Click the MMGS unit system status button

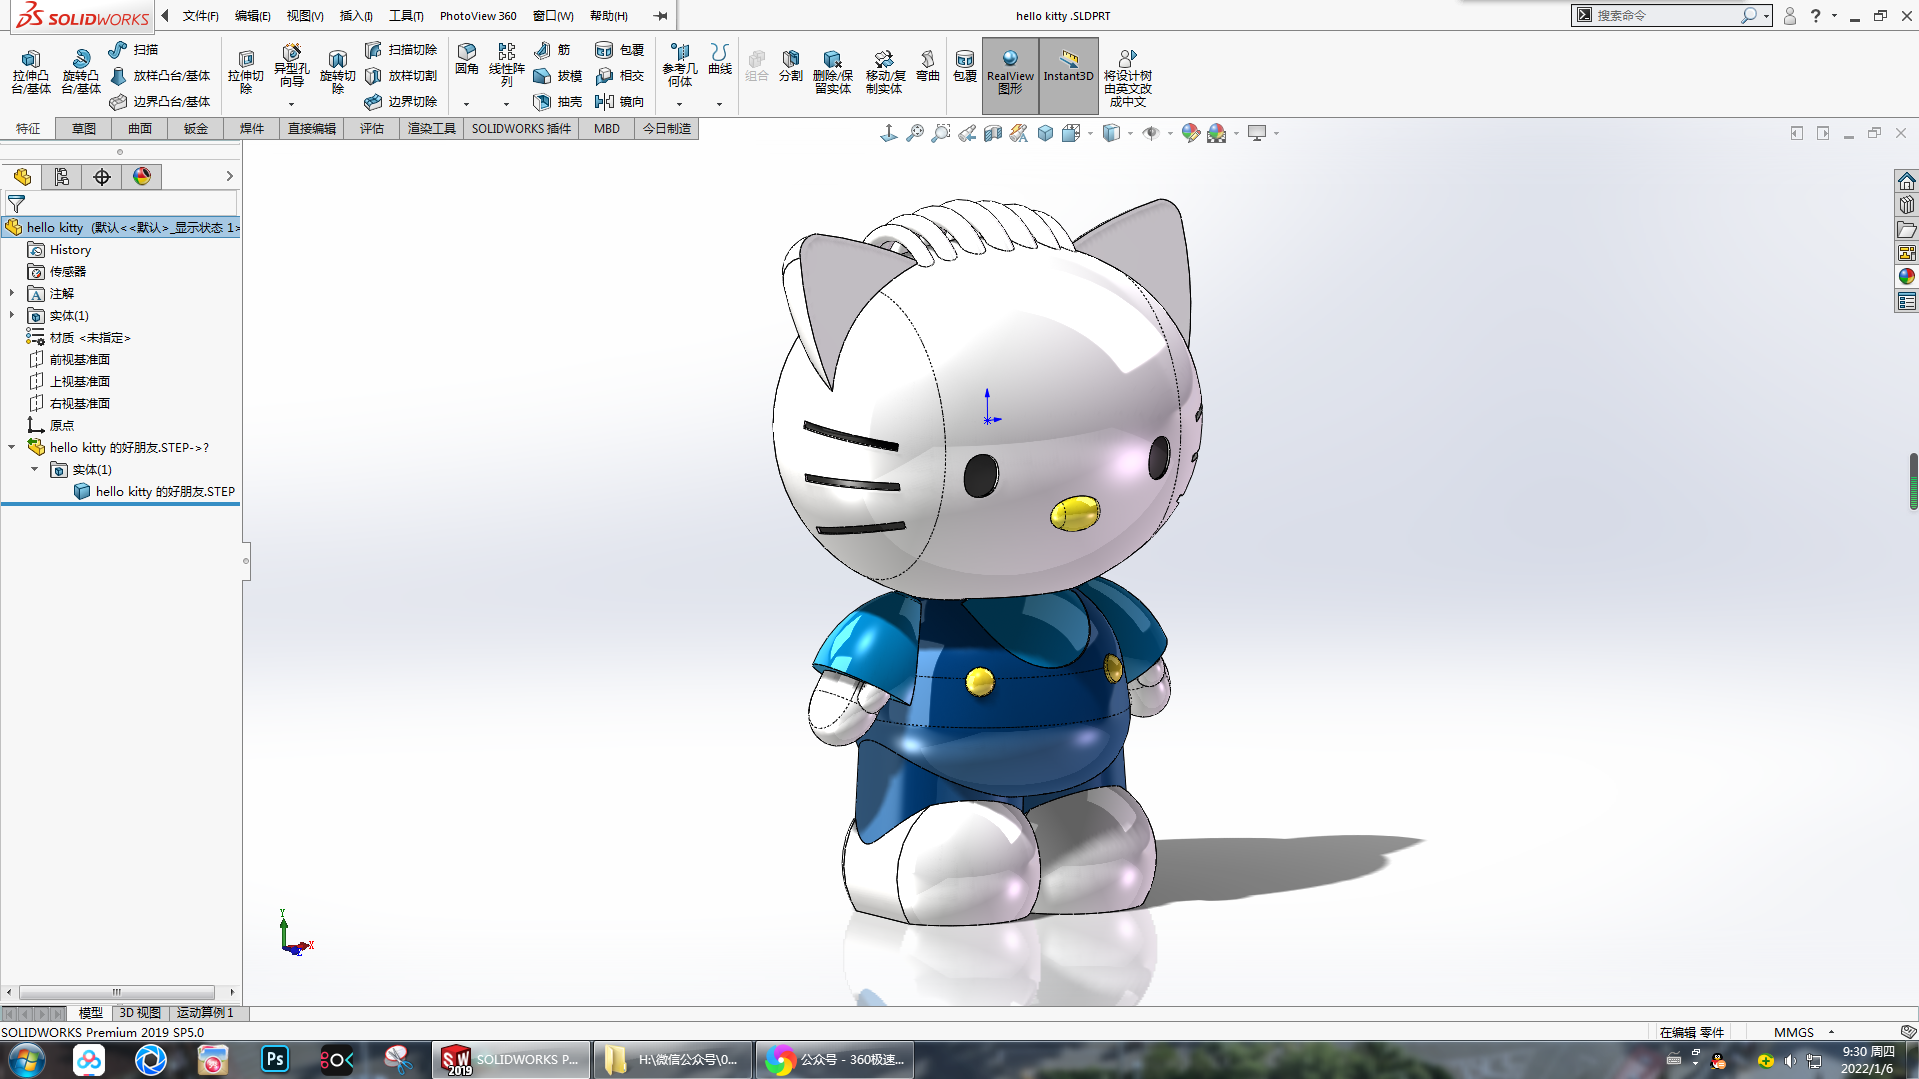1794,1032
